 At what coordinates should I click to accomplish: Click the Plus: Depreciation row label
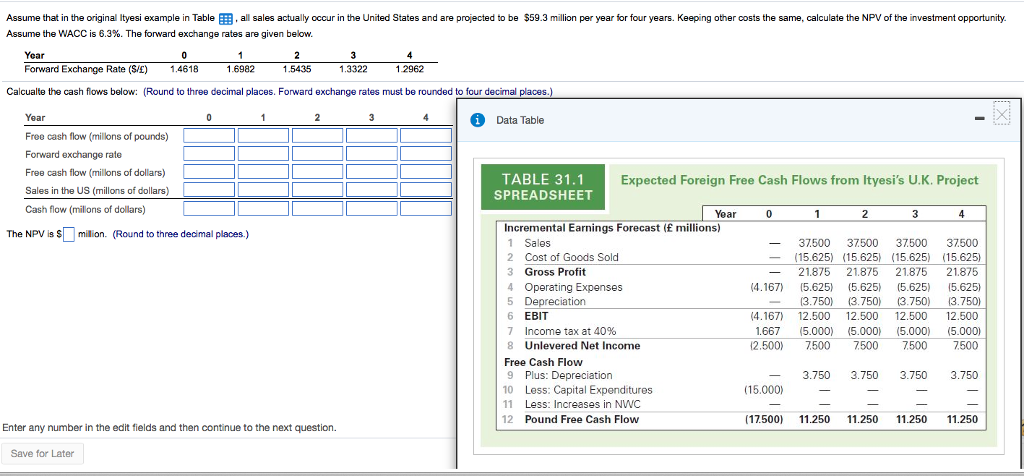point(569,375)
